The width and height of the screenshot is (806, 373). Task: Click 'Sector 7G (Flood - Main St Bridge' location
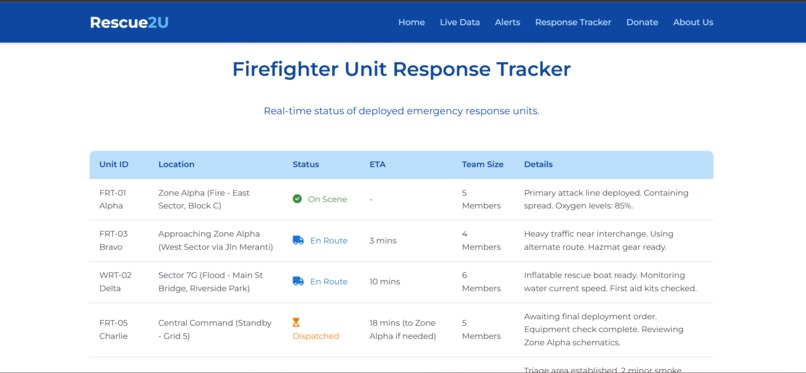(x=211, y=282)
